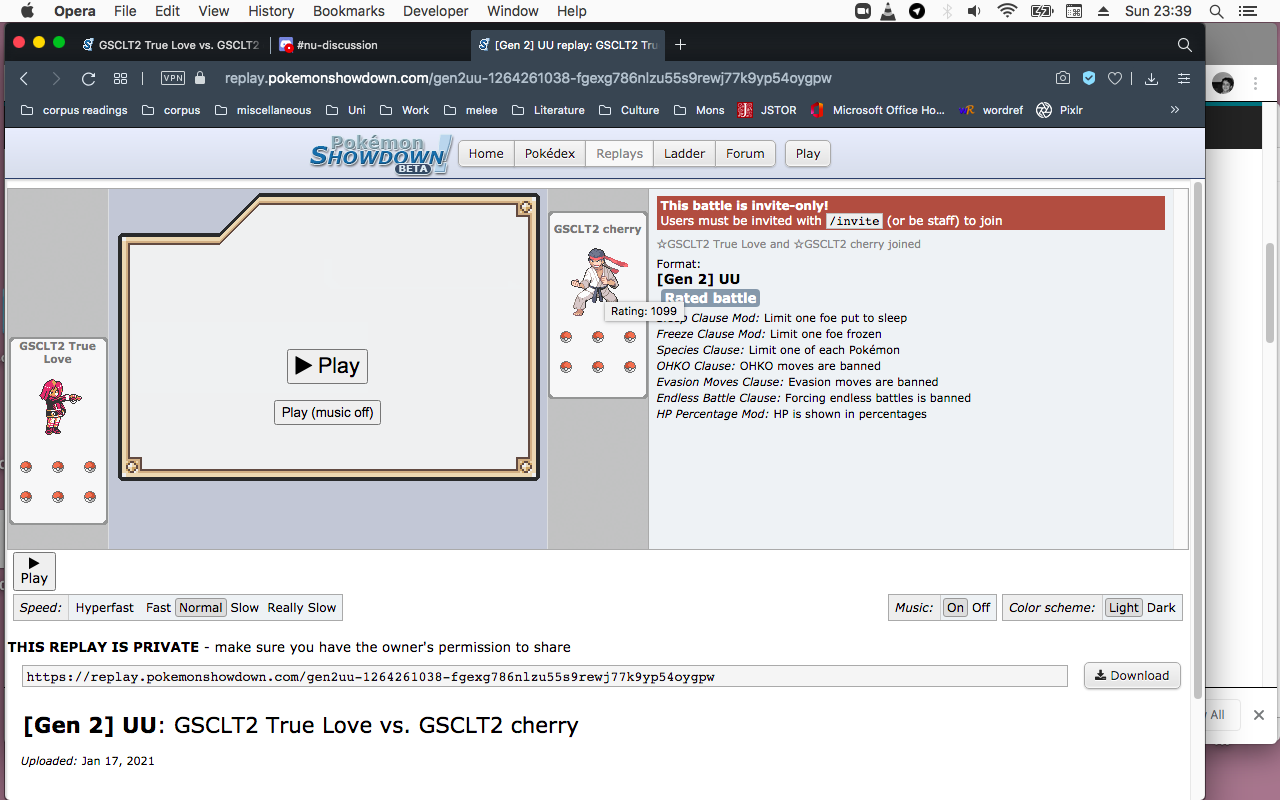Screen dimensions: 1280x800
Task: Open the Easy Setup sliders icon
Action: pos(1184,78)
